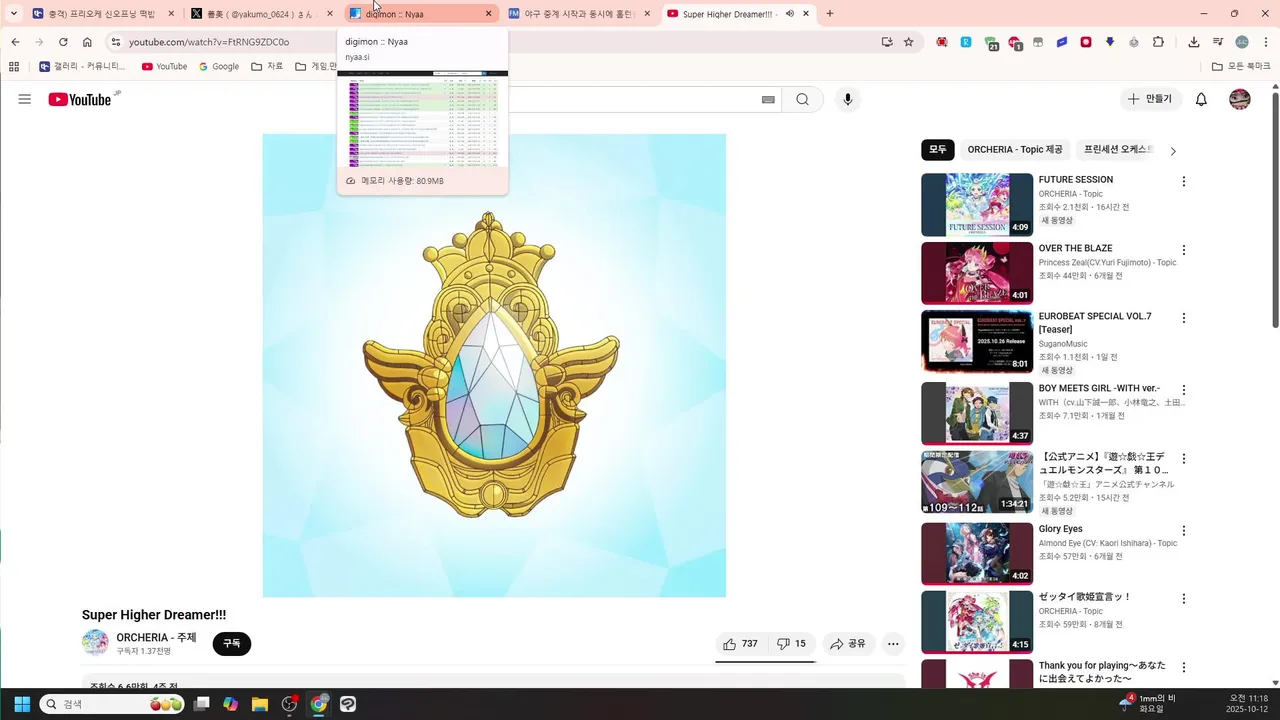Open the ORCHERIA - 주제 channel link
The width and height of the screenshot is (1280, 720).
point(156,638)
